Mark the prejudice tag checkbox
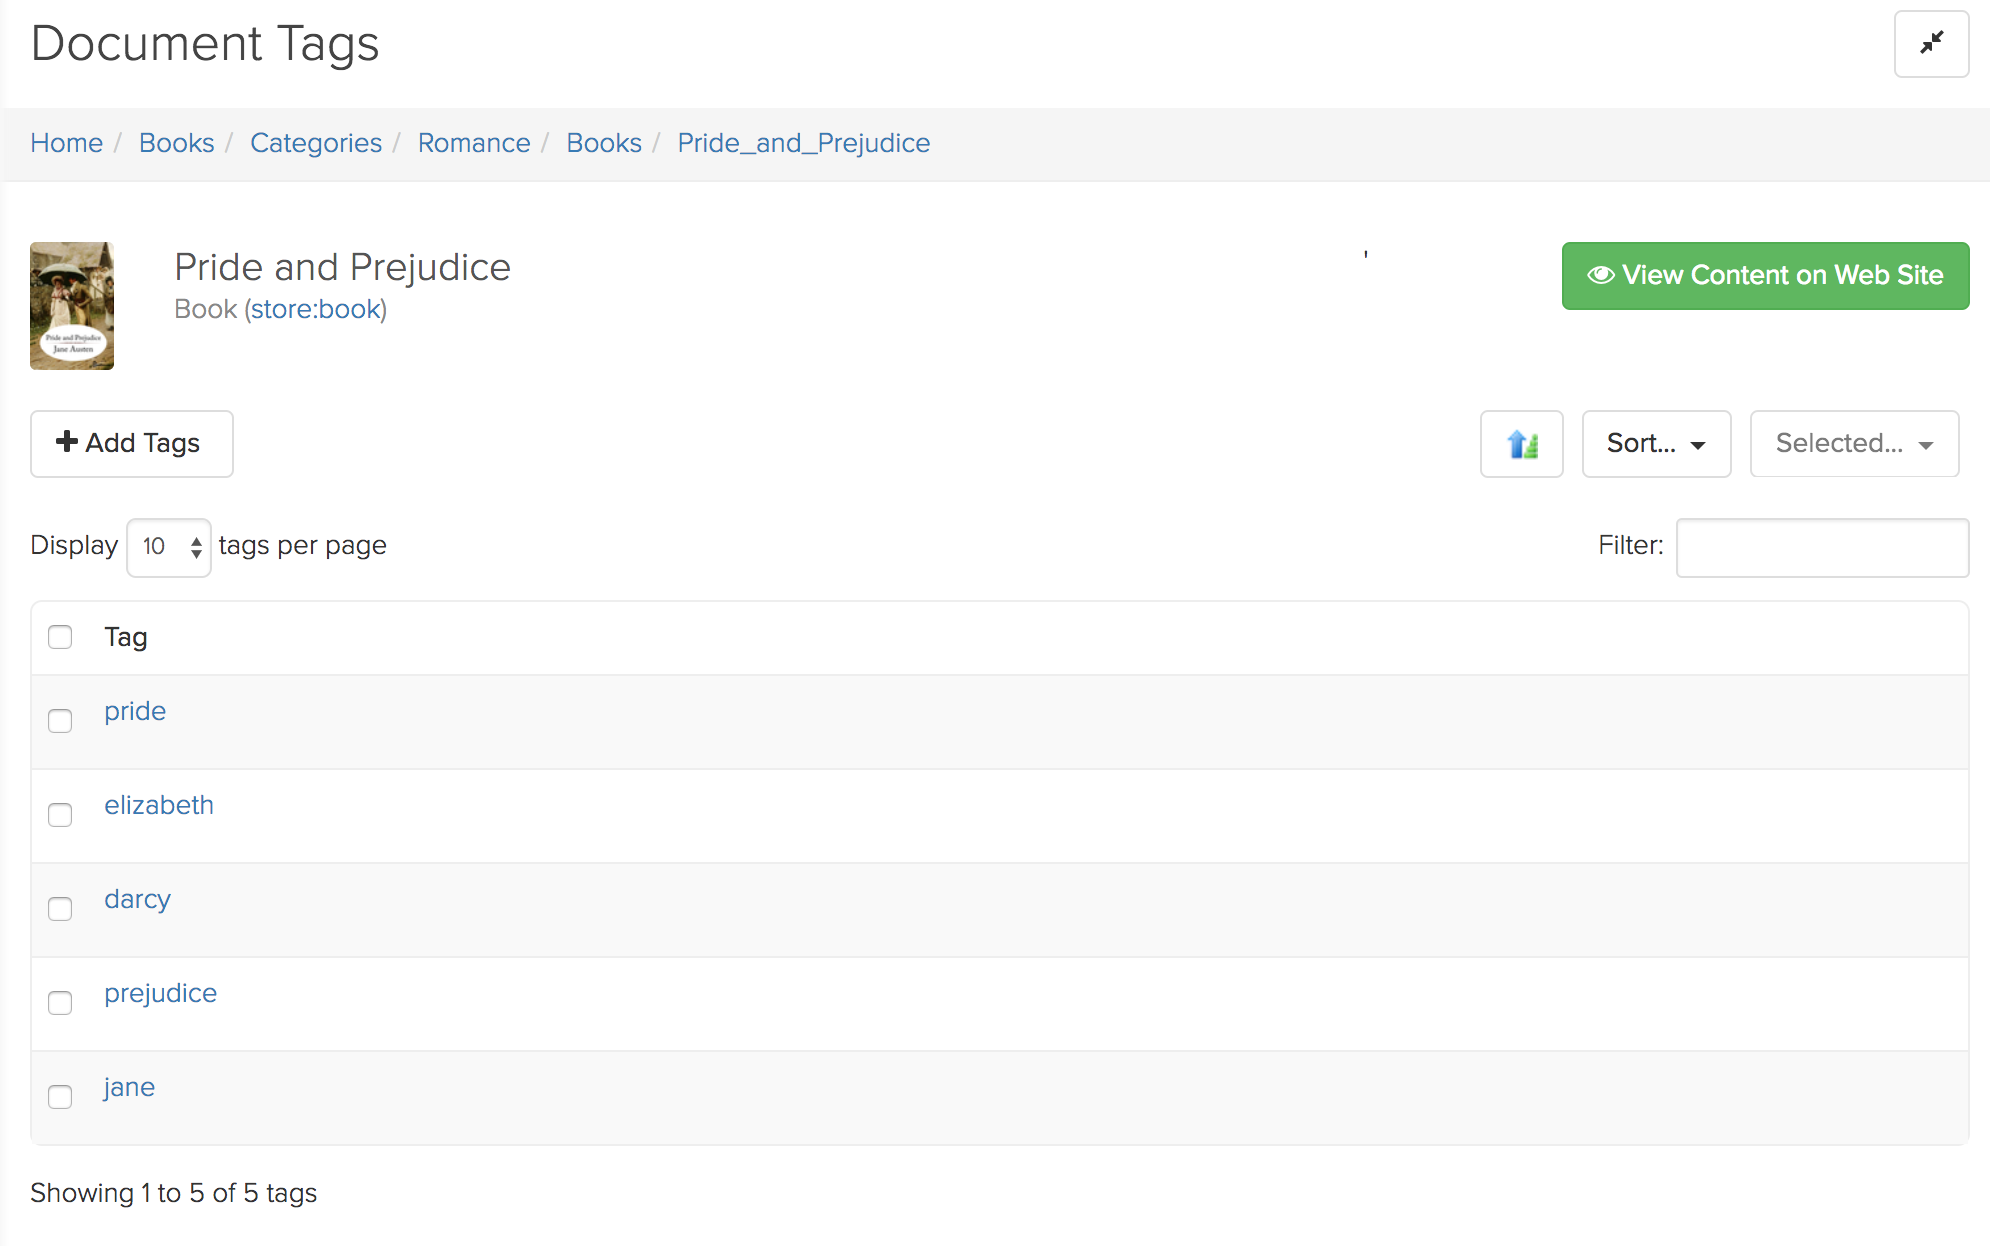Image resolution: width=1990 pixels, height=1246 pixels. [60, 1003]
